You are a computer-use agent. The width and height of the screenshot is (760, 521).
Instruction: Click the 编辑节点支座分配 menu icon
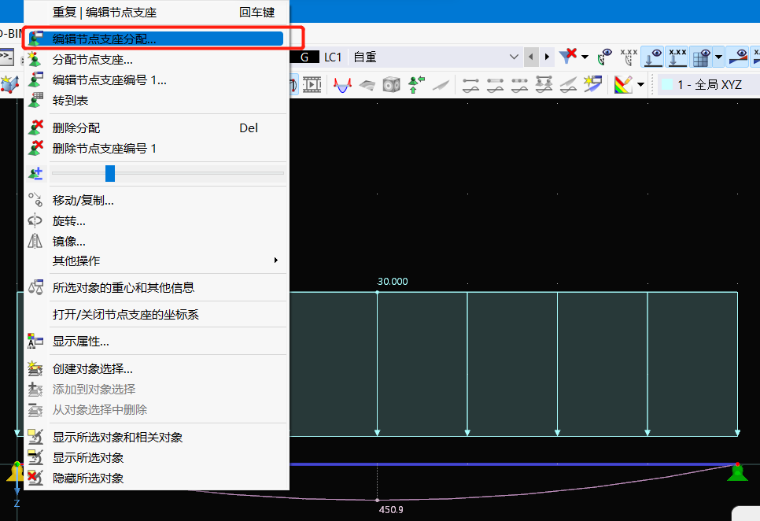tap(35, 38)
